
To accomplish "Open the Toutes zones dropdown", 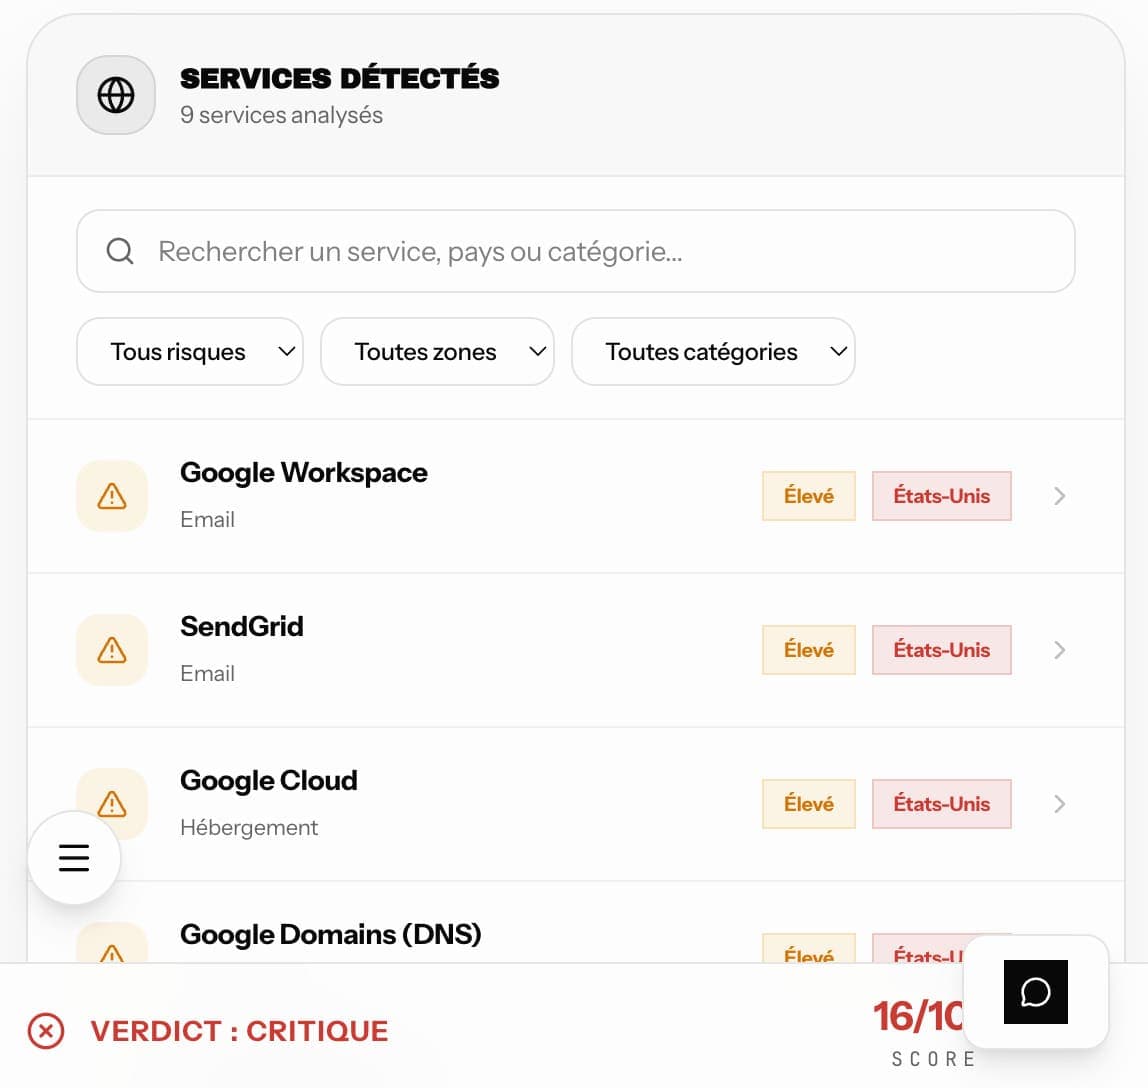I will 437,351.
